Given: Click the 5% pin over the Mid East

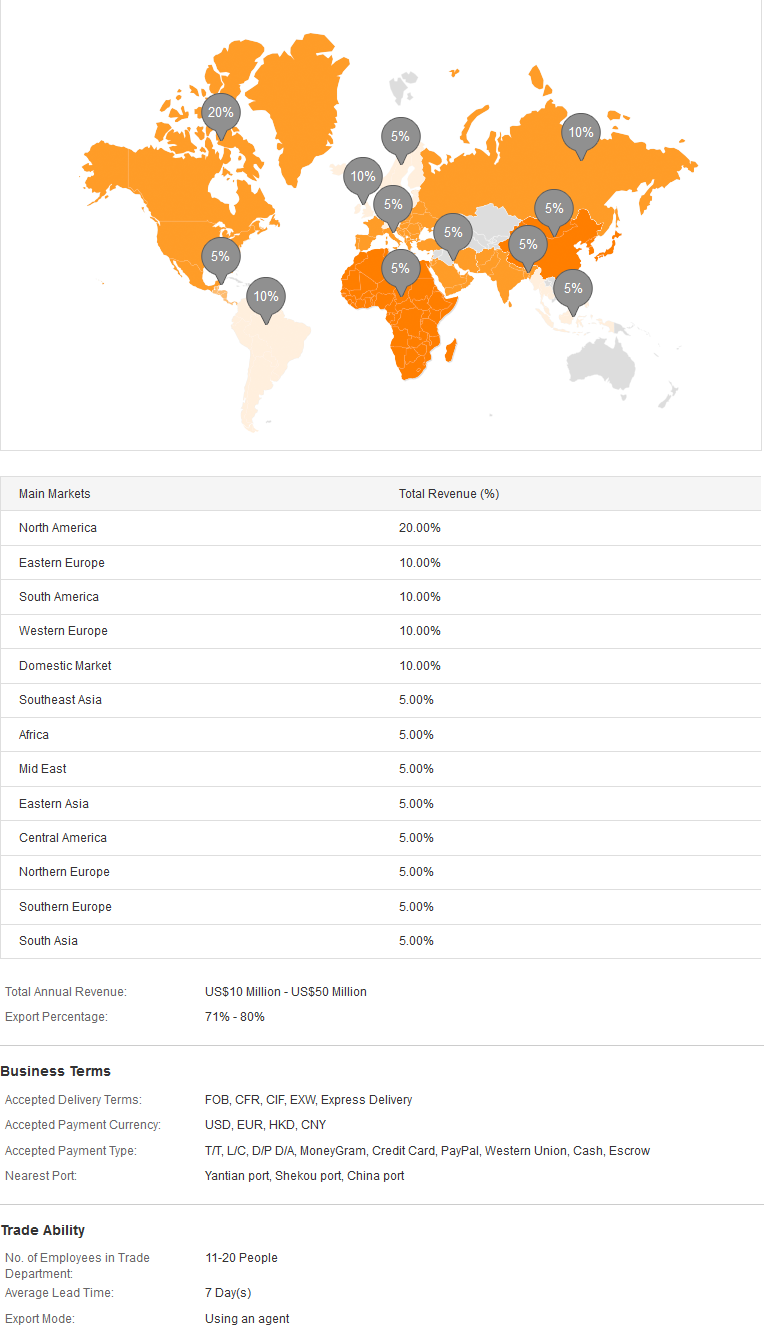Looking at the screenshot, I should click(x=453, y=235).
